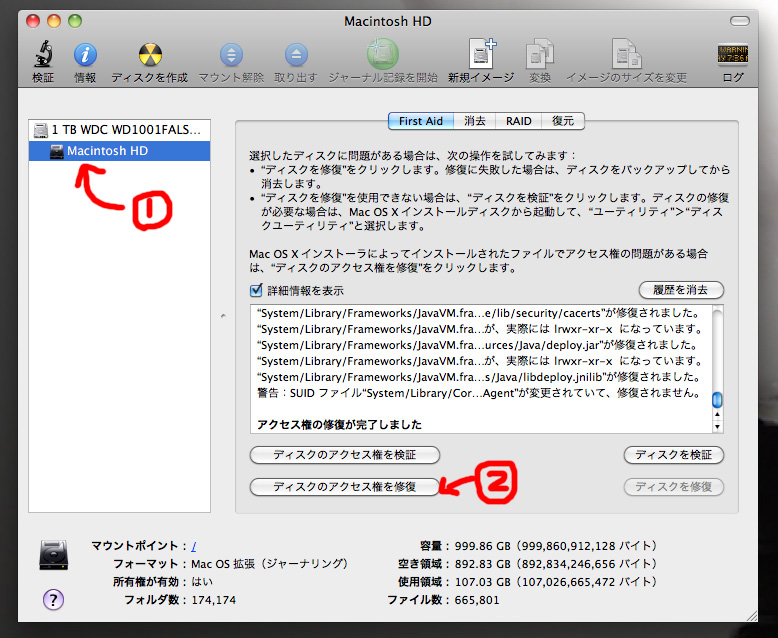Click the hard drive icon beside volume info
This screenshot has height=638, width=778.
pos(54,555)
